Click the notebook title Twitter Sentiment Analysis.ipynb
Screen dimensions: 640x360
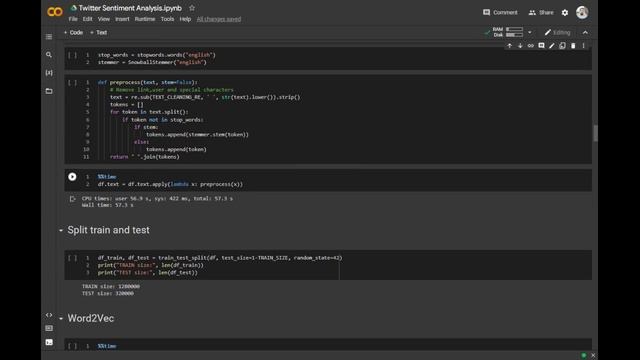(x=130, y=8)
